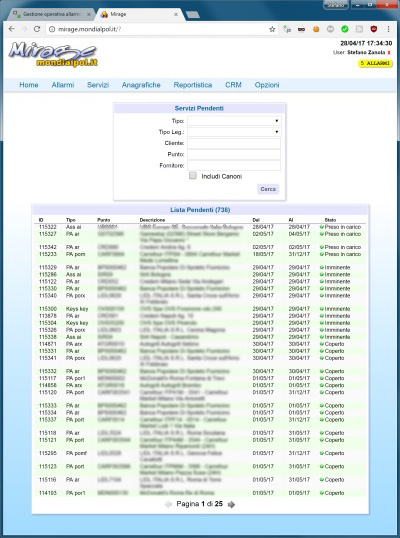Click the green status icon for row 114193
This screenshot has height=538, width=400.
[x=322, y=493]
